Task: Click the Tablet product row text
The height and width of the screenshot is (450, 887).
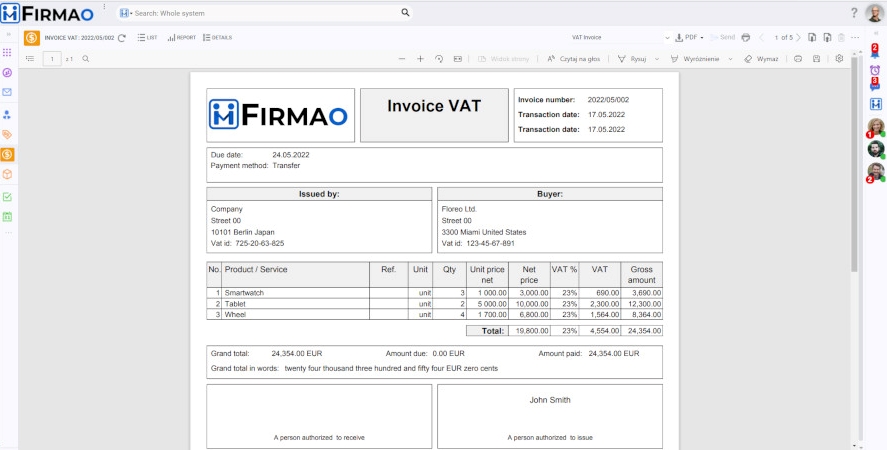Action: 235,303
